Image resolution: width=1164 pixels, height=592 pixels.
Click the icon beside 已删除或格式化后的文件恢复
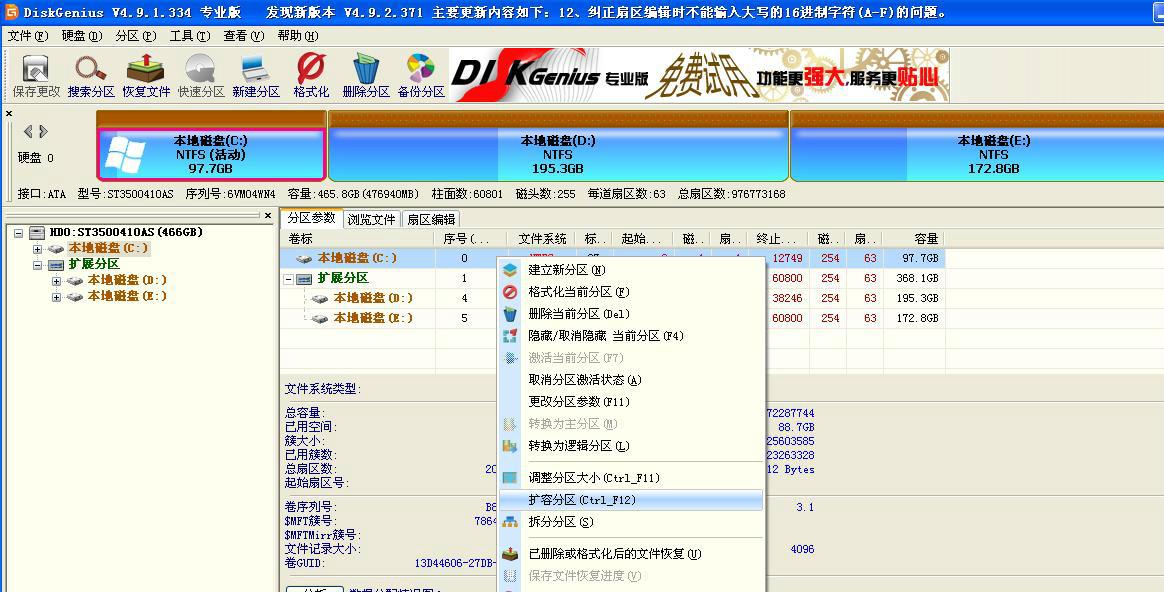[x=510, y=553]
